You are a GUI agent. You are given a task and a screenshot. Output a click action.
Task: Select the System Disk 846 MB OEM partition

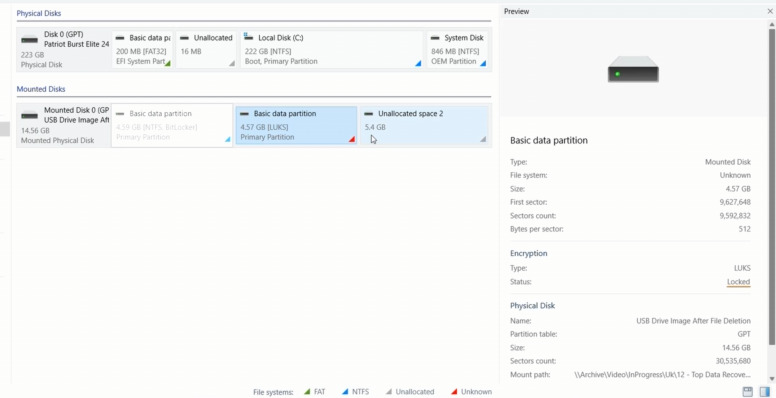tap(457, 50)
